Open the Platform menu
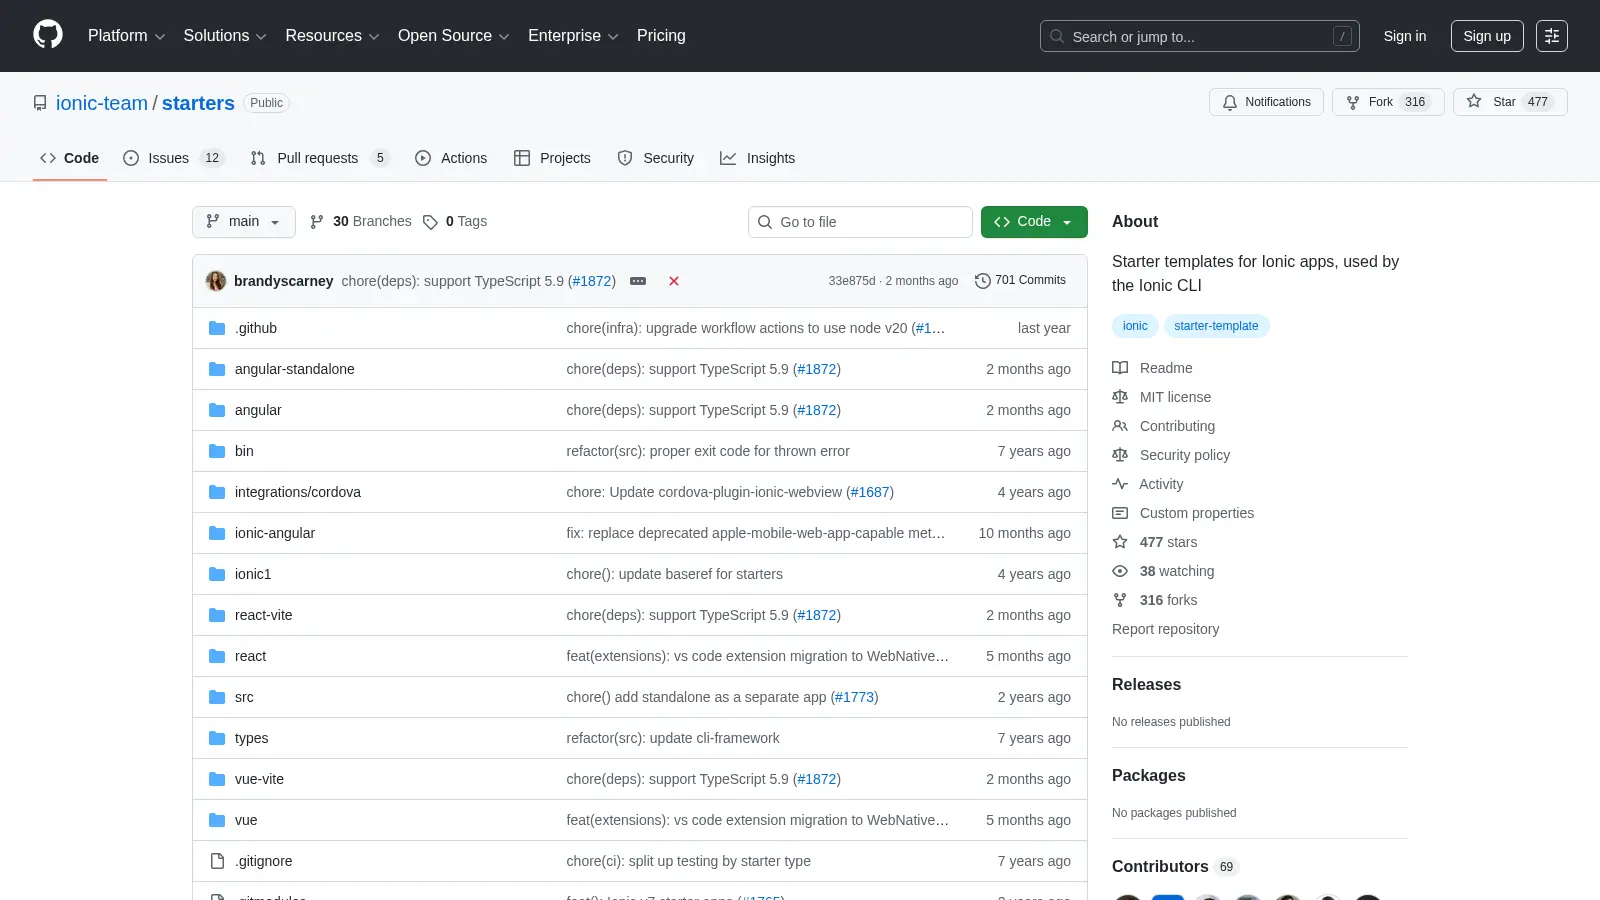This screenshot has height=900, width=1600. click(x=126, y=36)
